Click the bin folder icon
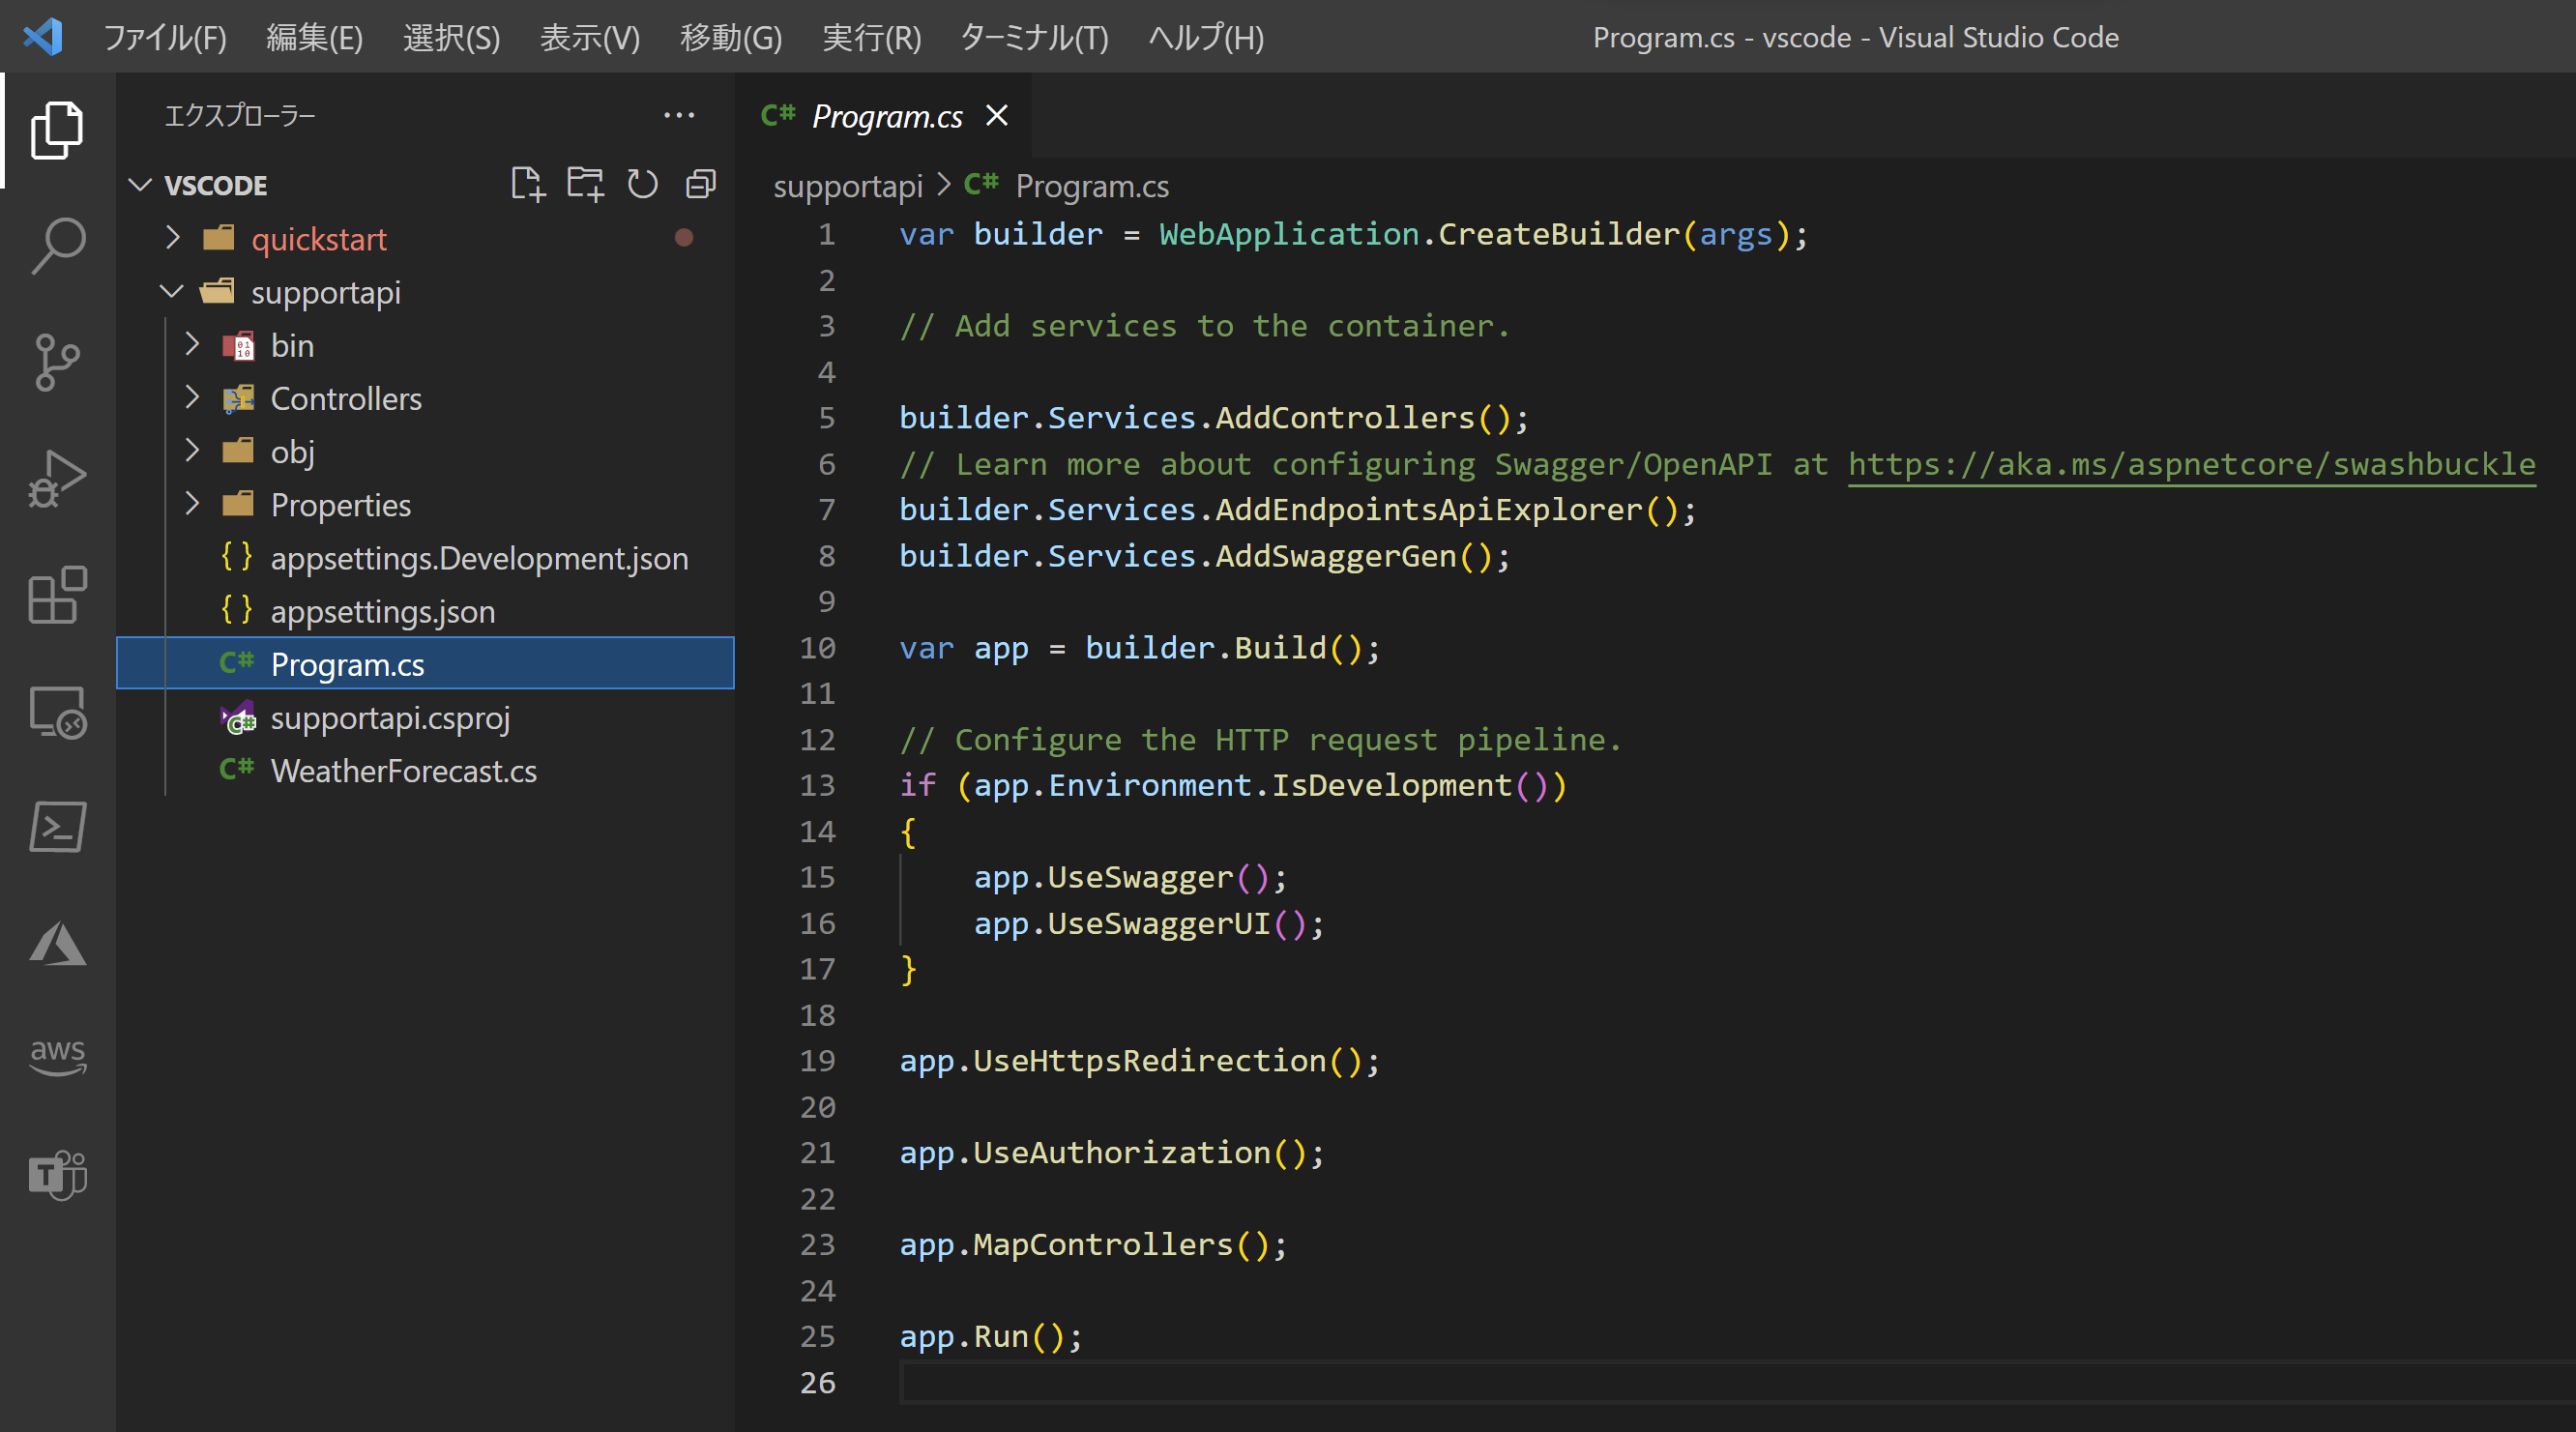The height and width of the screenshot is (1432, 2576). pos(238,346)
